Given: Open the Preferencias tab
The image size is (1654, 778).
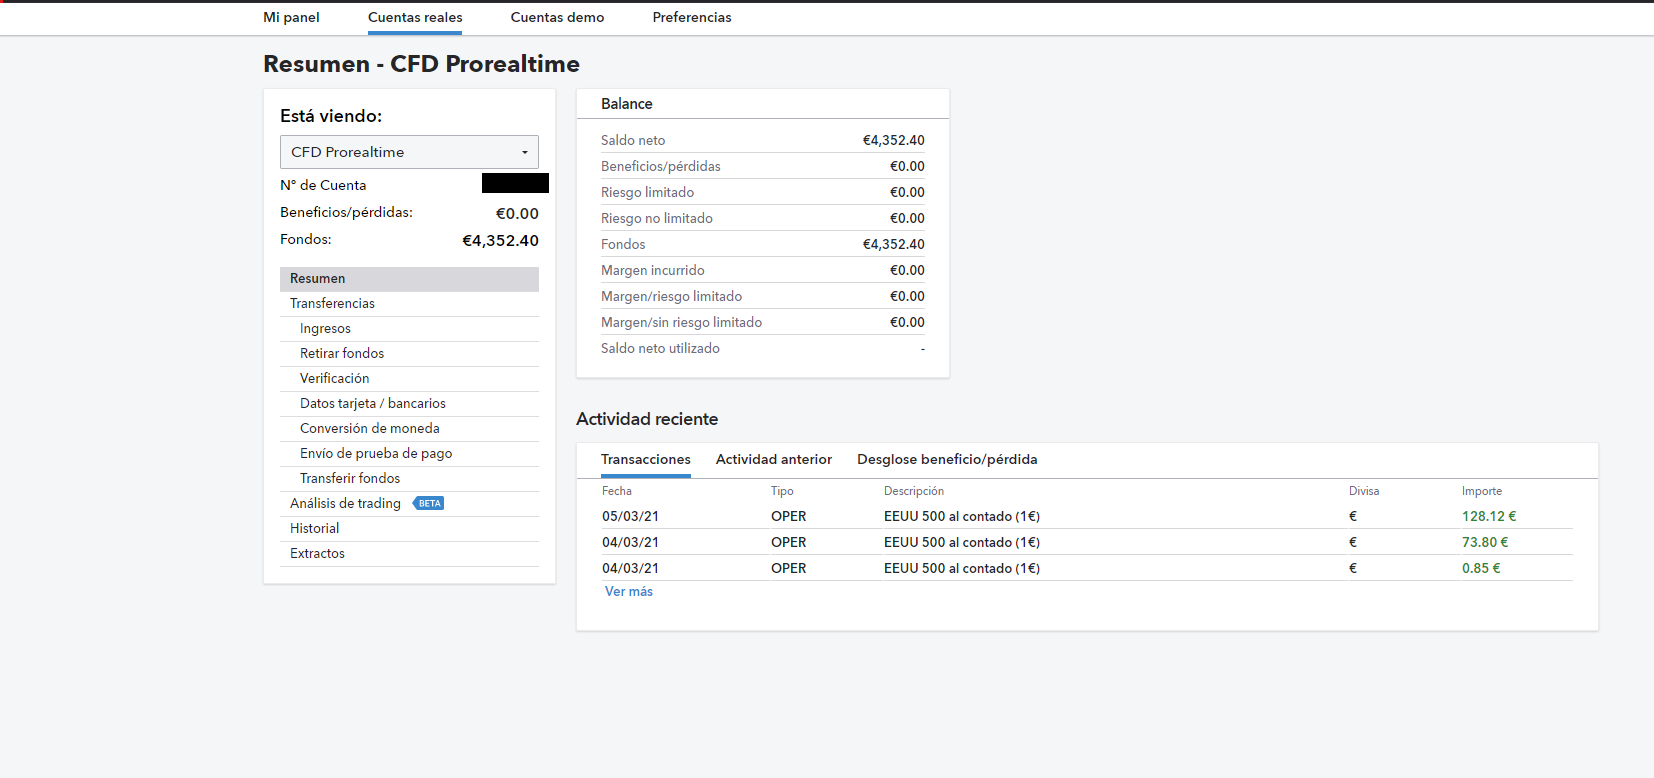Looking at the screenshot, I should (692, 17).
